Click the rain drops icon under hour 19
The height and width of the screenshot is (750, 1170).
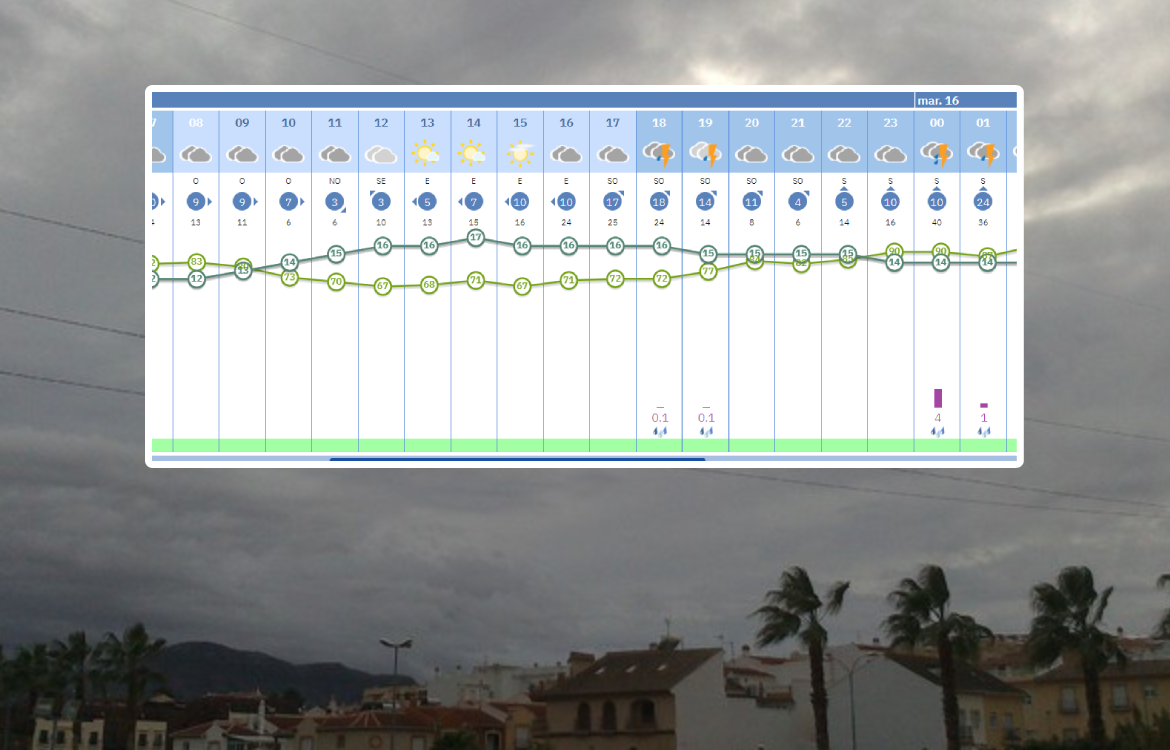tap(706, 432)
